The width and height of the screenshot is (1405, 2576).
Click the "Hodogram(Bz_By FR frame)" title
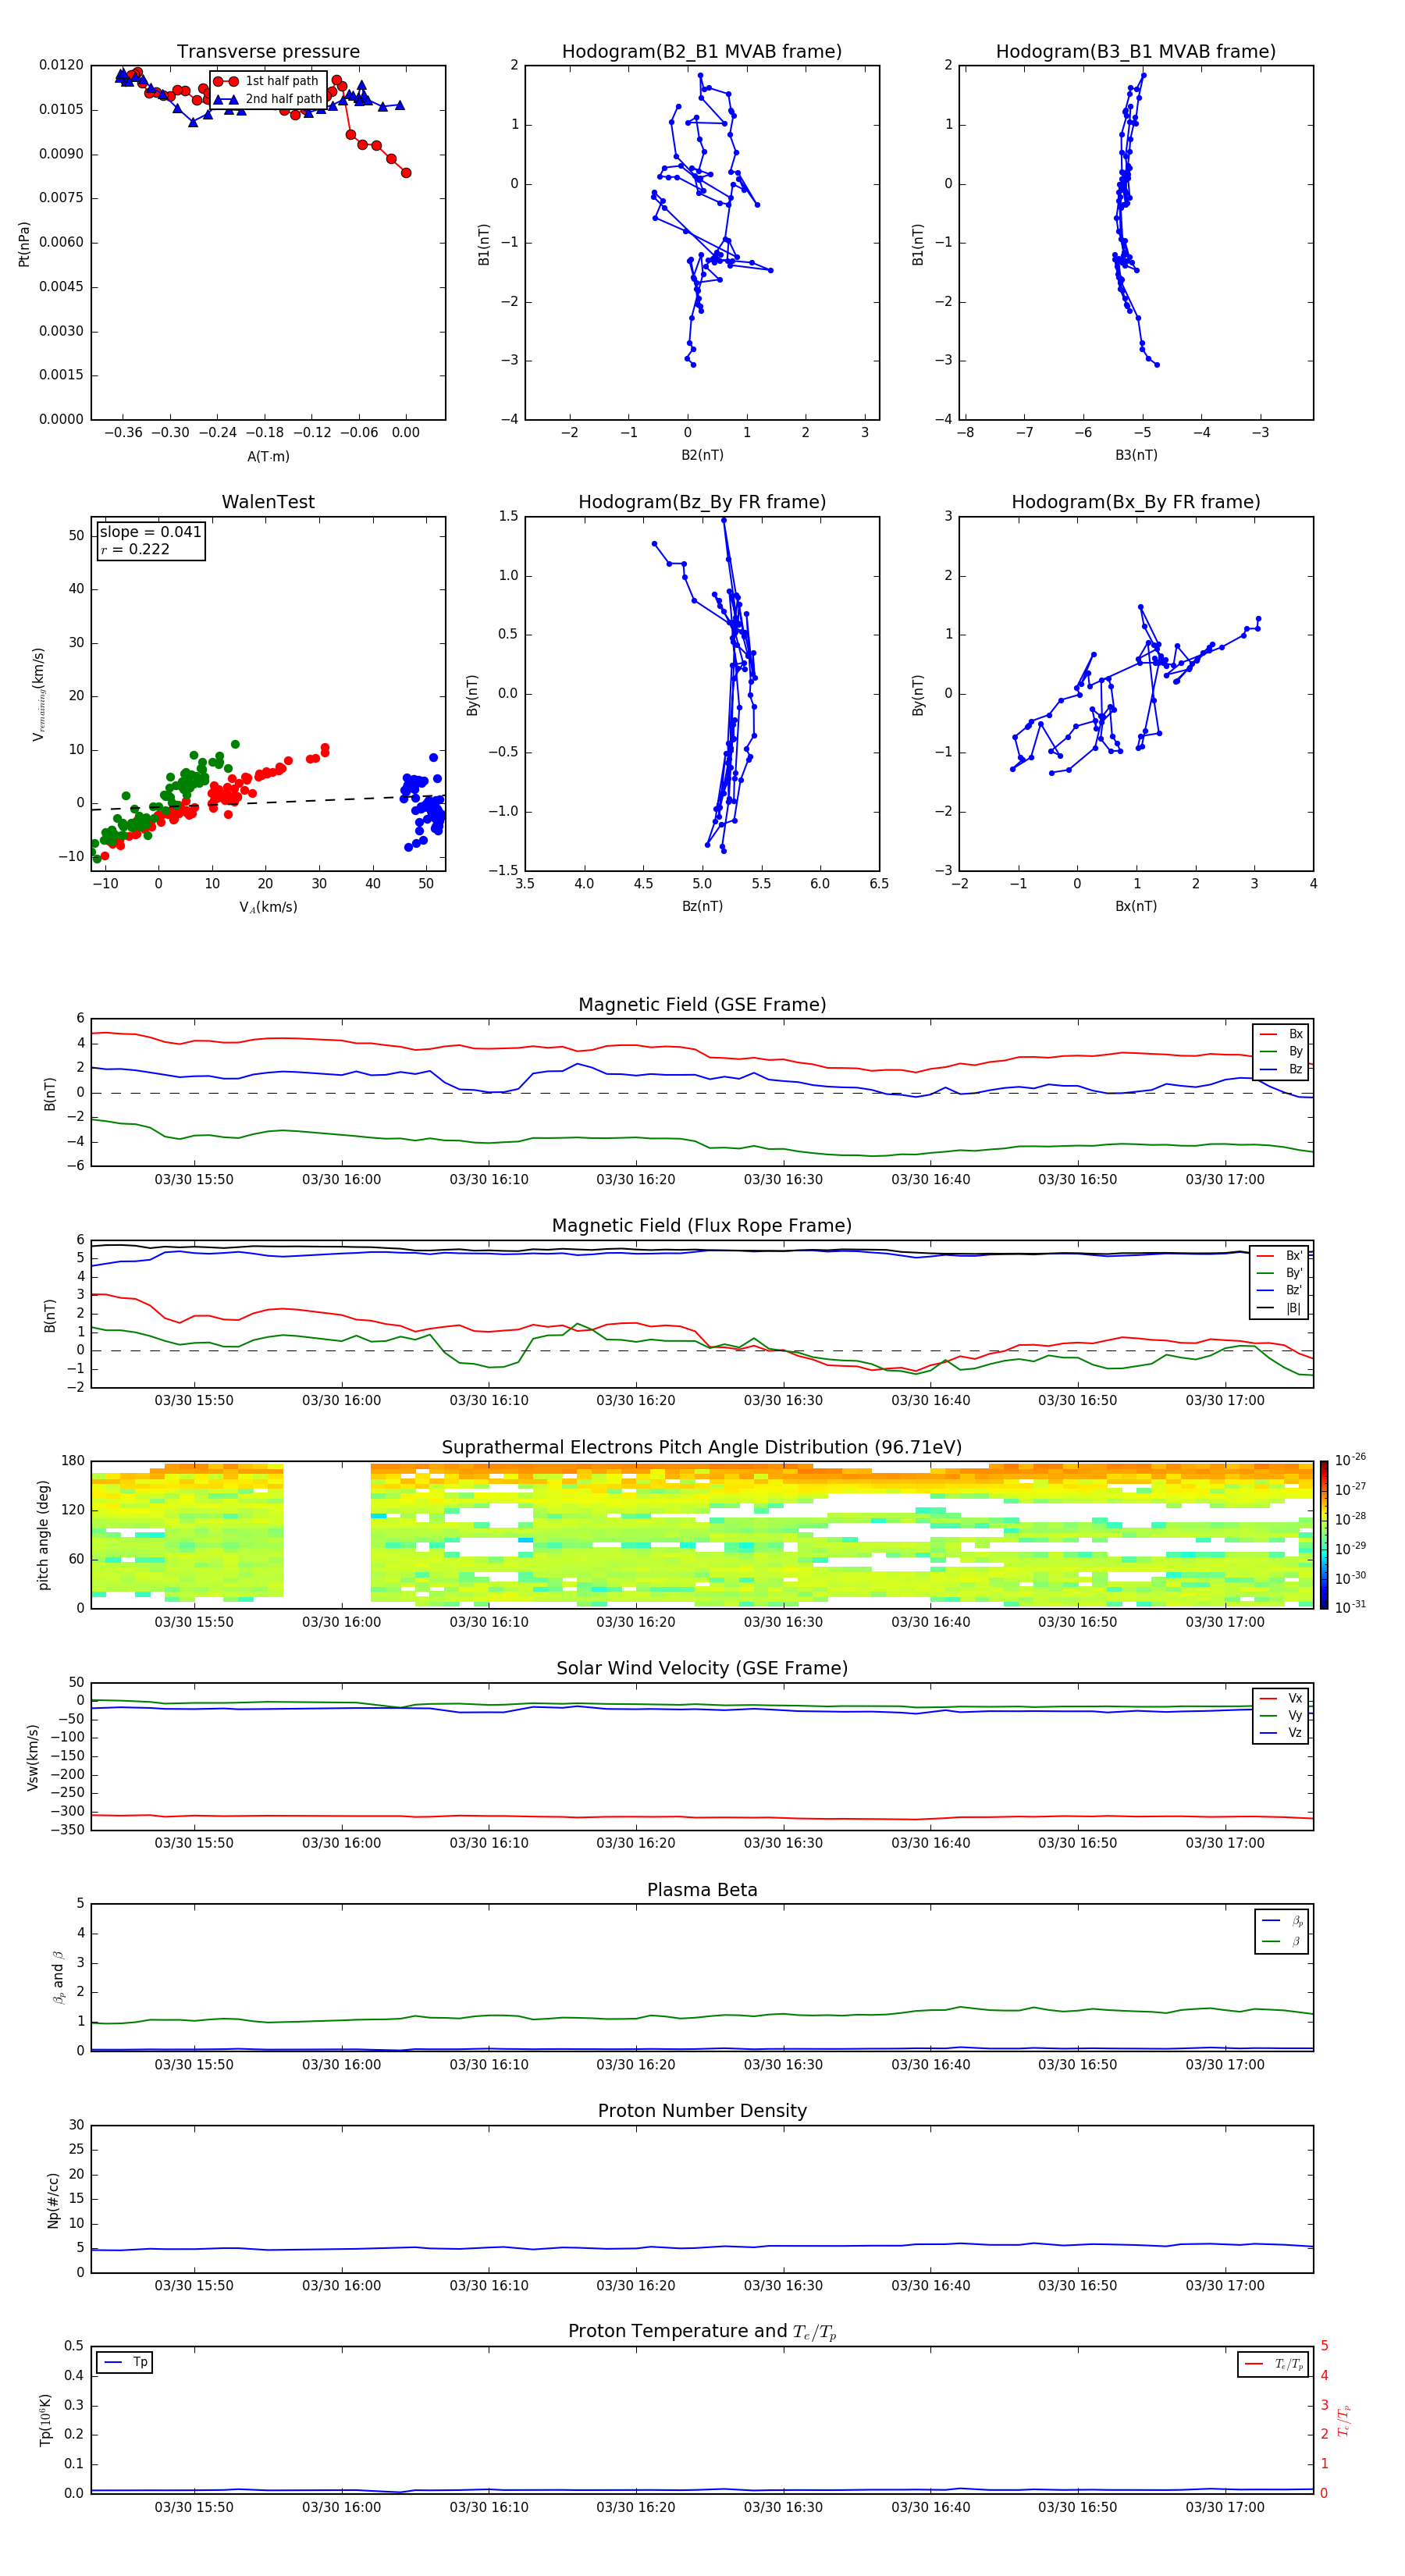point(702,502)
